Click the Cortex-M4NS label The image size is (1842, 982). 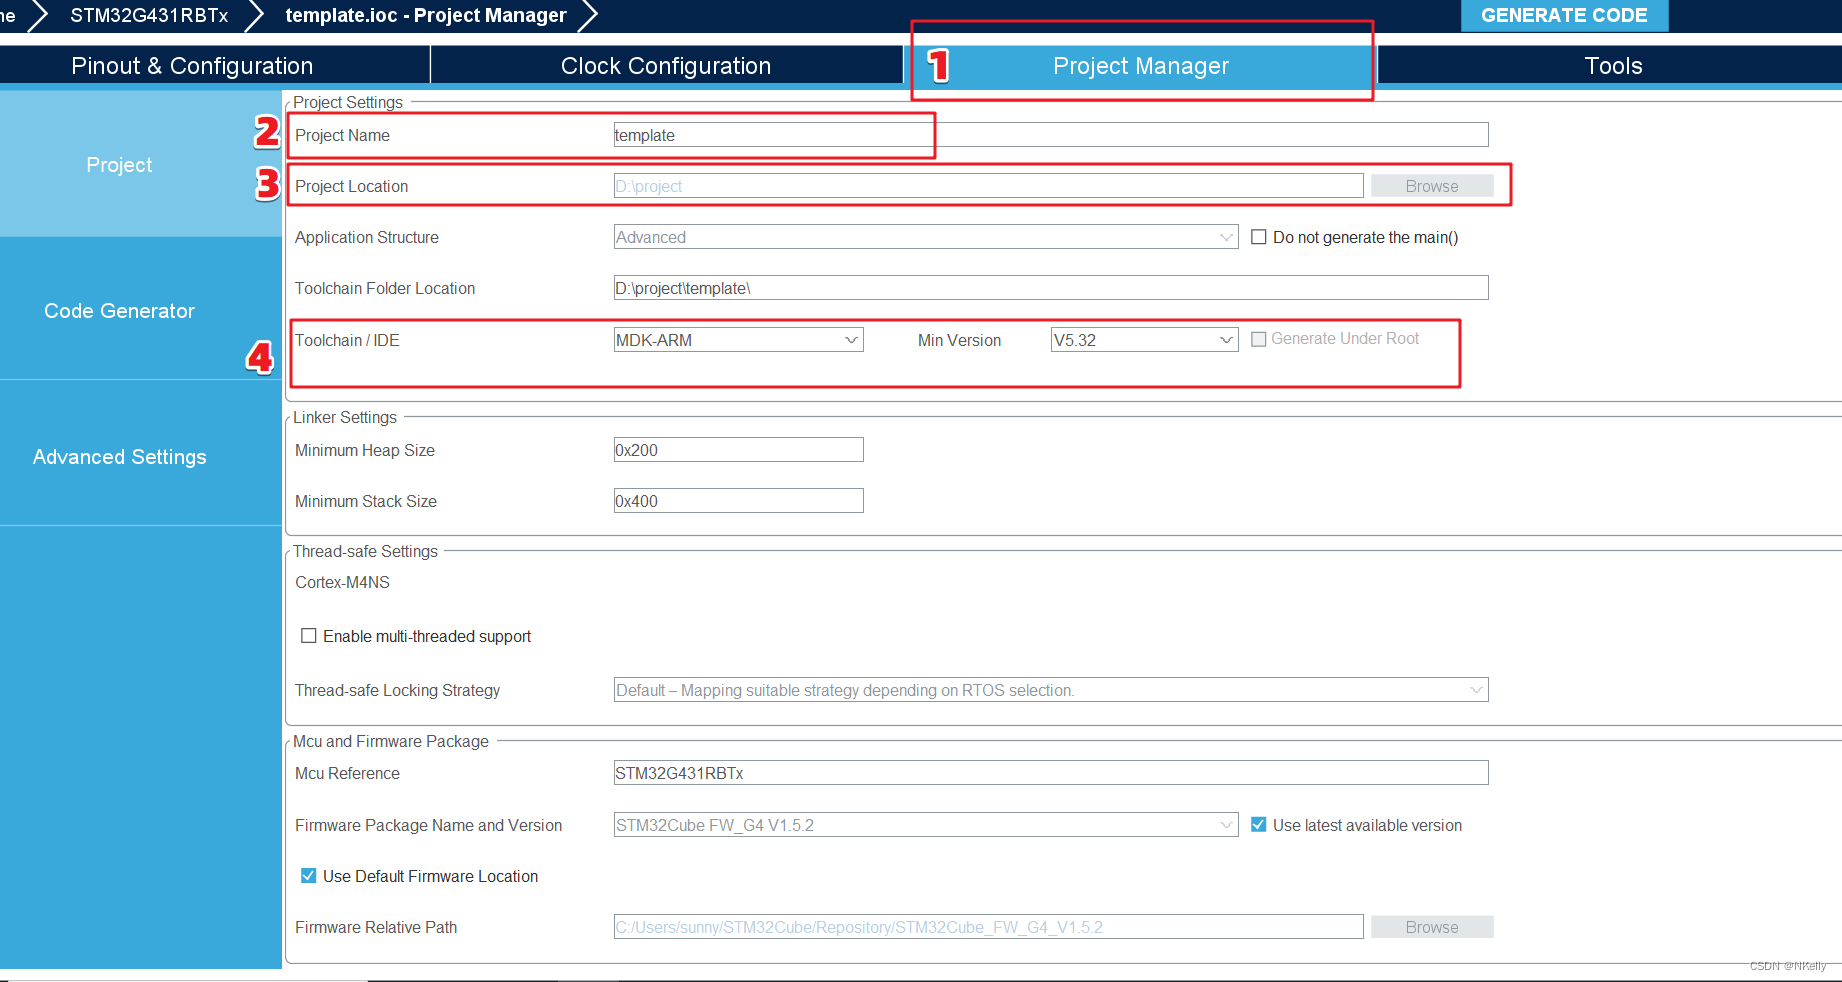342,582
